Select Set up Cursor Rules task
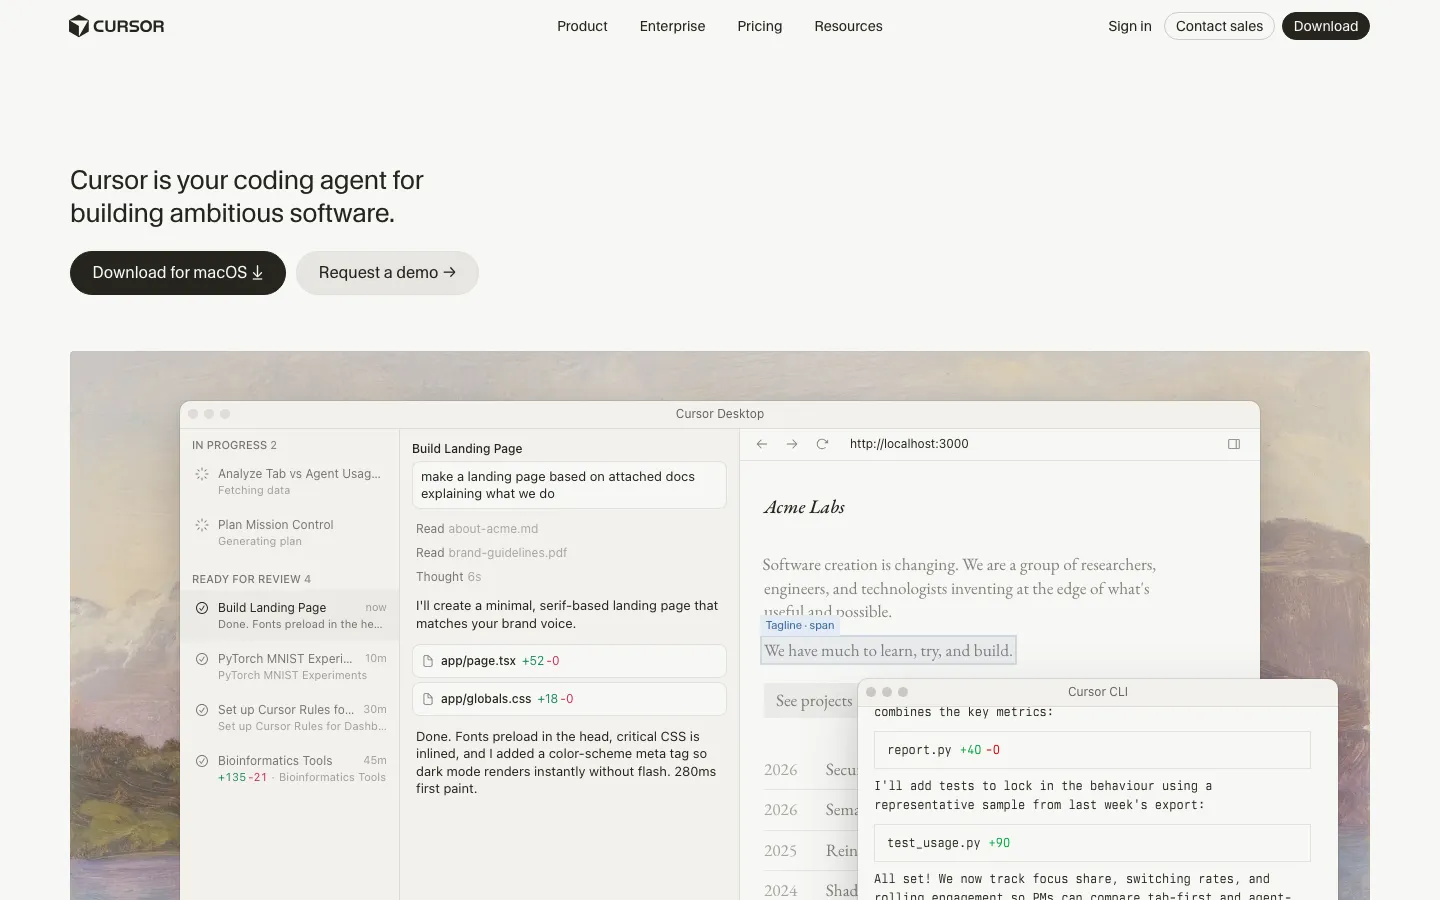 tap(290, 717)
